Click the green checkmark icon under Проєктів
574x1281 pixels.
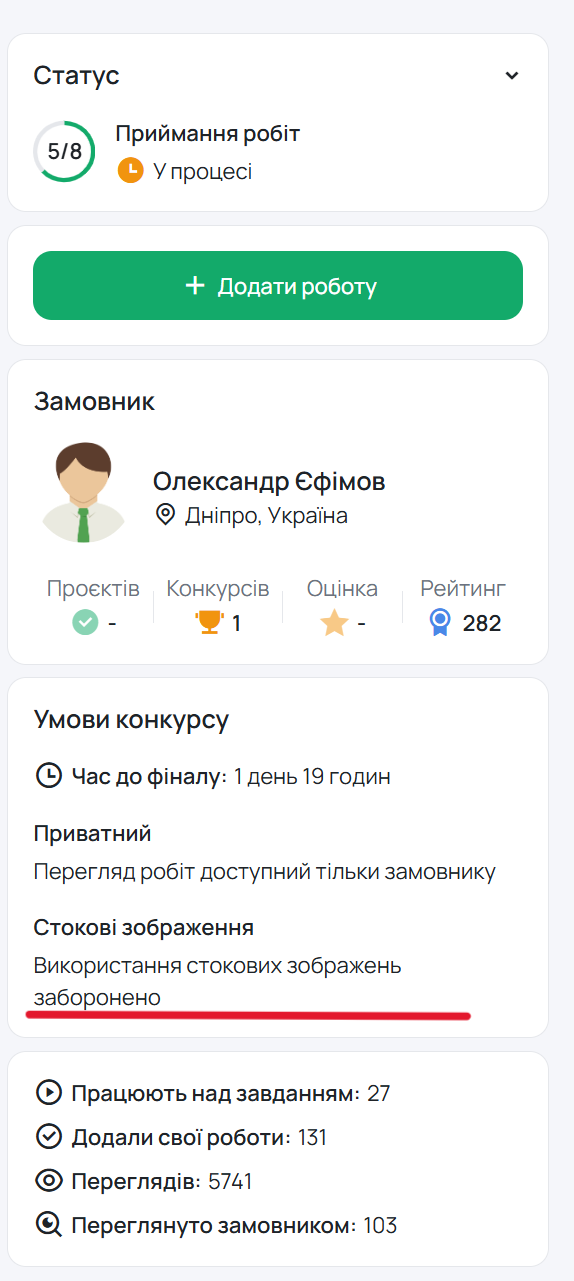pos(85,623)
